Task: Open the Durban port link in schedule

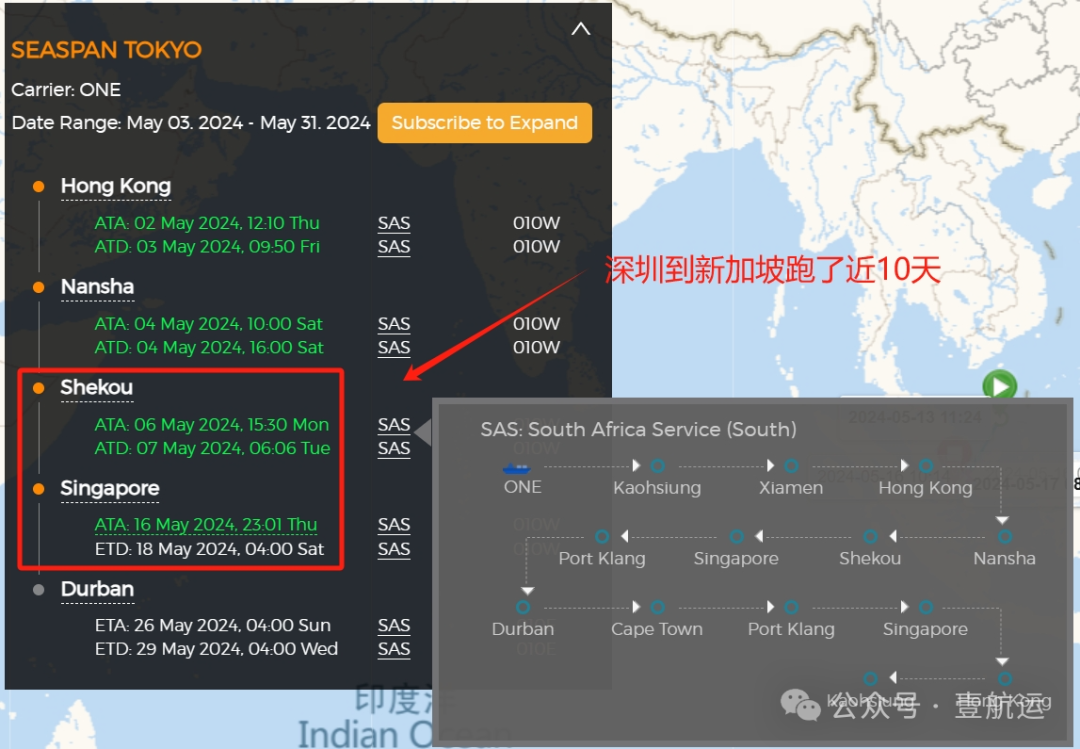Action: (x=97, y=589)
